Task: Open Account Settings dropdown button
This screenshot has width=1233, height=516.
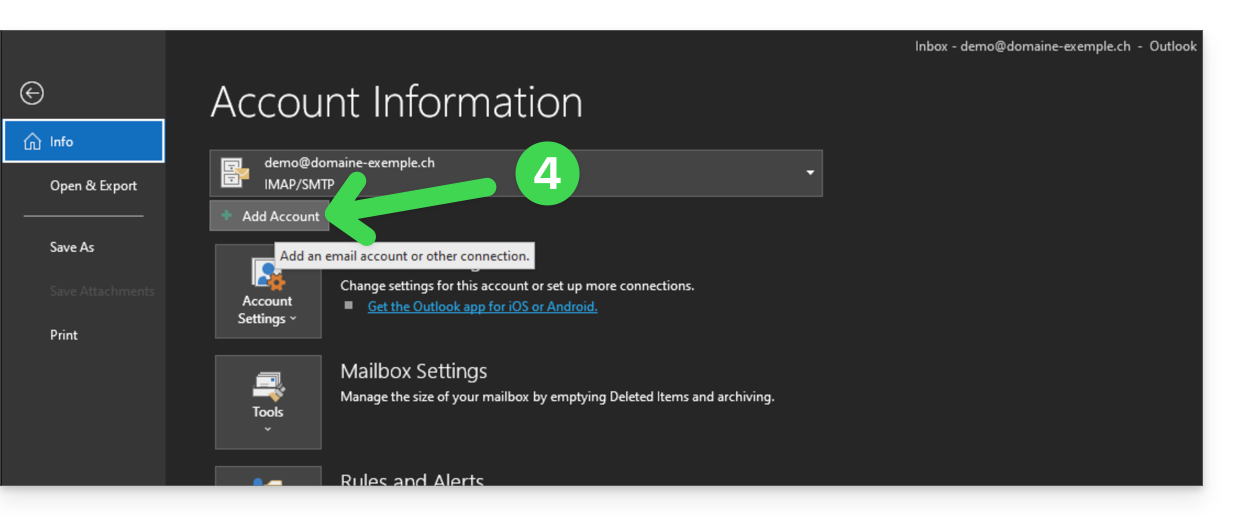Action: tap(268, 290)
